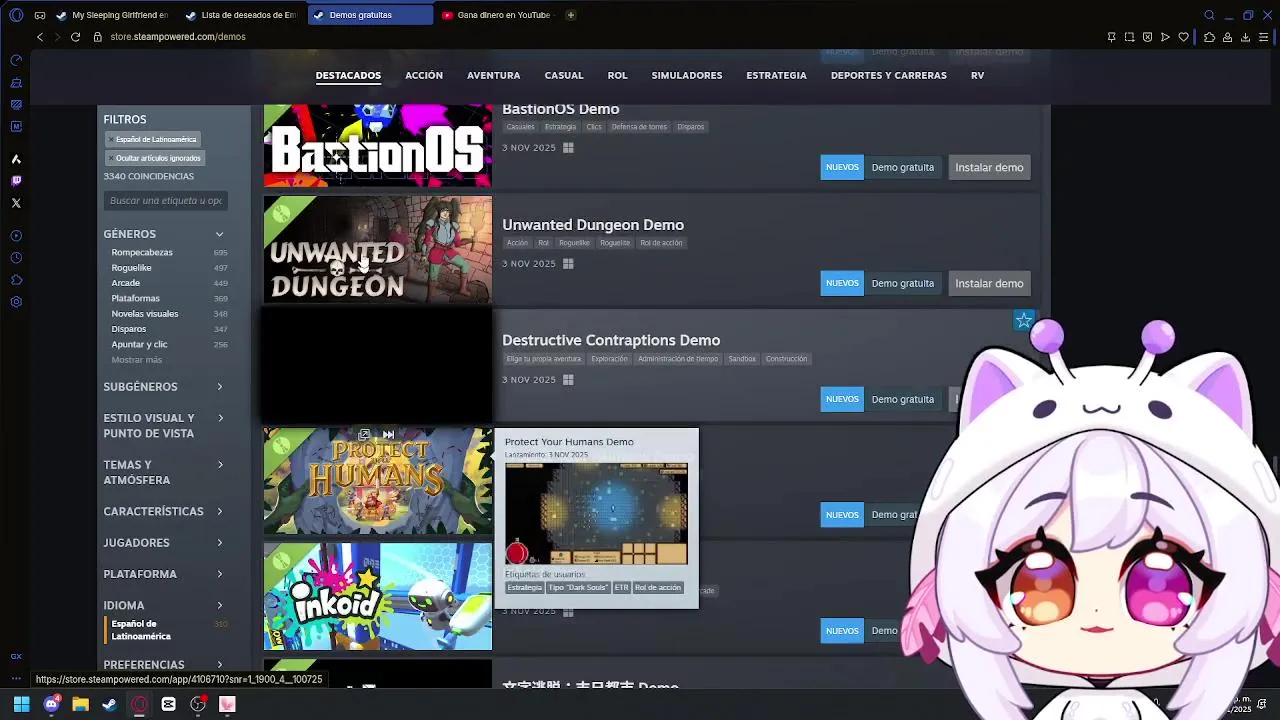
Task: Click the Roguelike tag on Unwanted Dungeon
Action: pos(574,243)
